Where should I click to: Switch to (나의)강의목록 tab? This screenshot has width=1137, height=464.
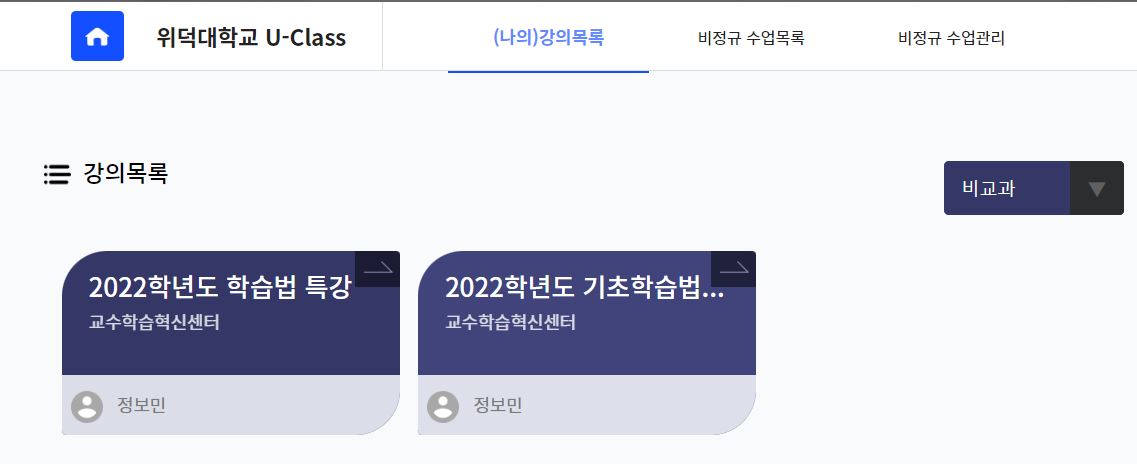(548, 38)
